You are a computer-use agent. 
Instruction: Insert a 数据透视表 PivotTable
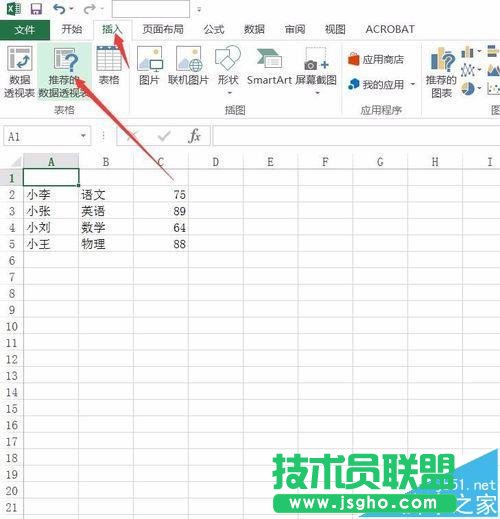pyautogui.click(x=19, y=72)
